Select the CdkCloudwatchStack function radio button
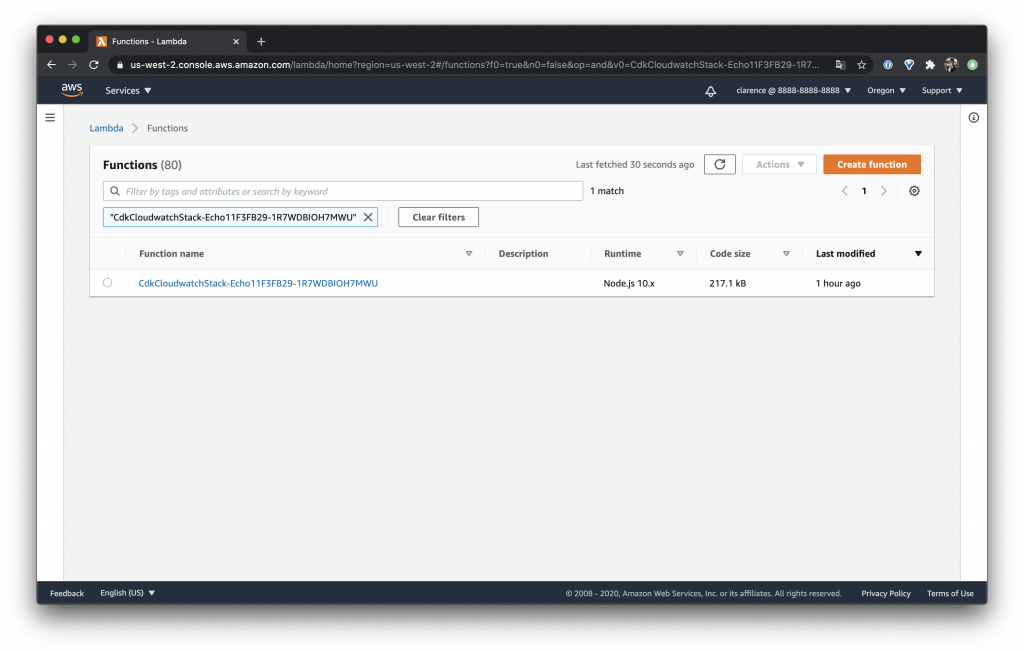Image resolution: width=1024 pixels, height=653 pixels. (108, 283)
